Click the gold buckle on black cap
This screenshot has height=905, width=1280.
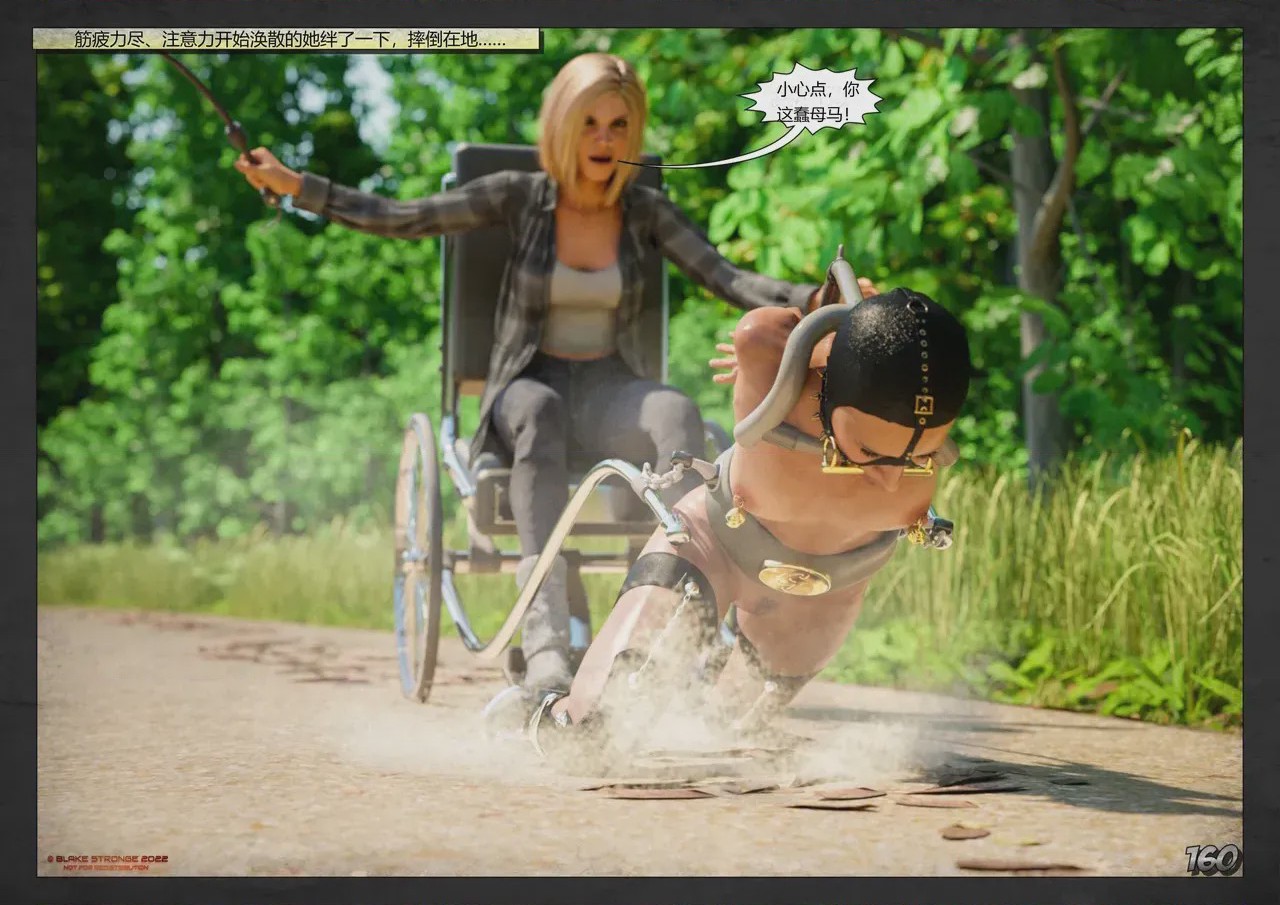tap(923, 405)
